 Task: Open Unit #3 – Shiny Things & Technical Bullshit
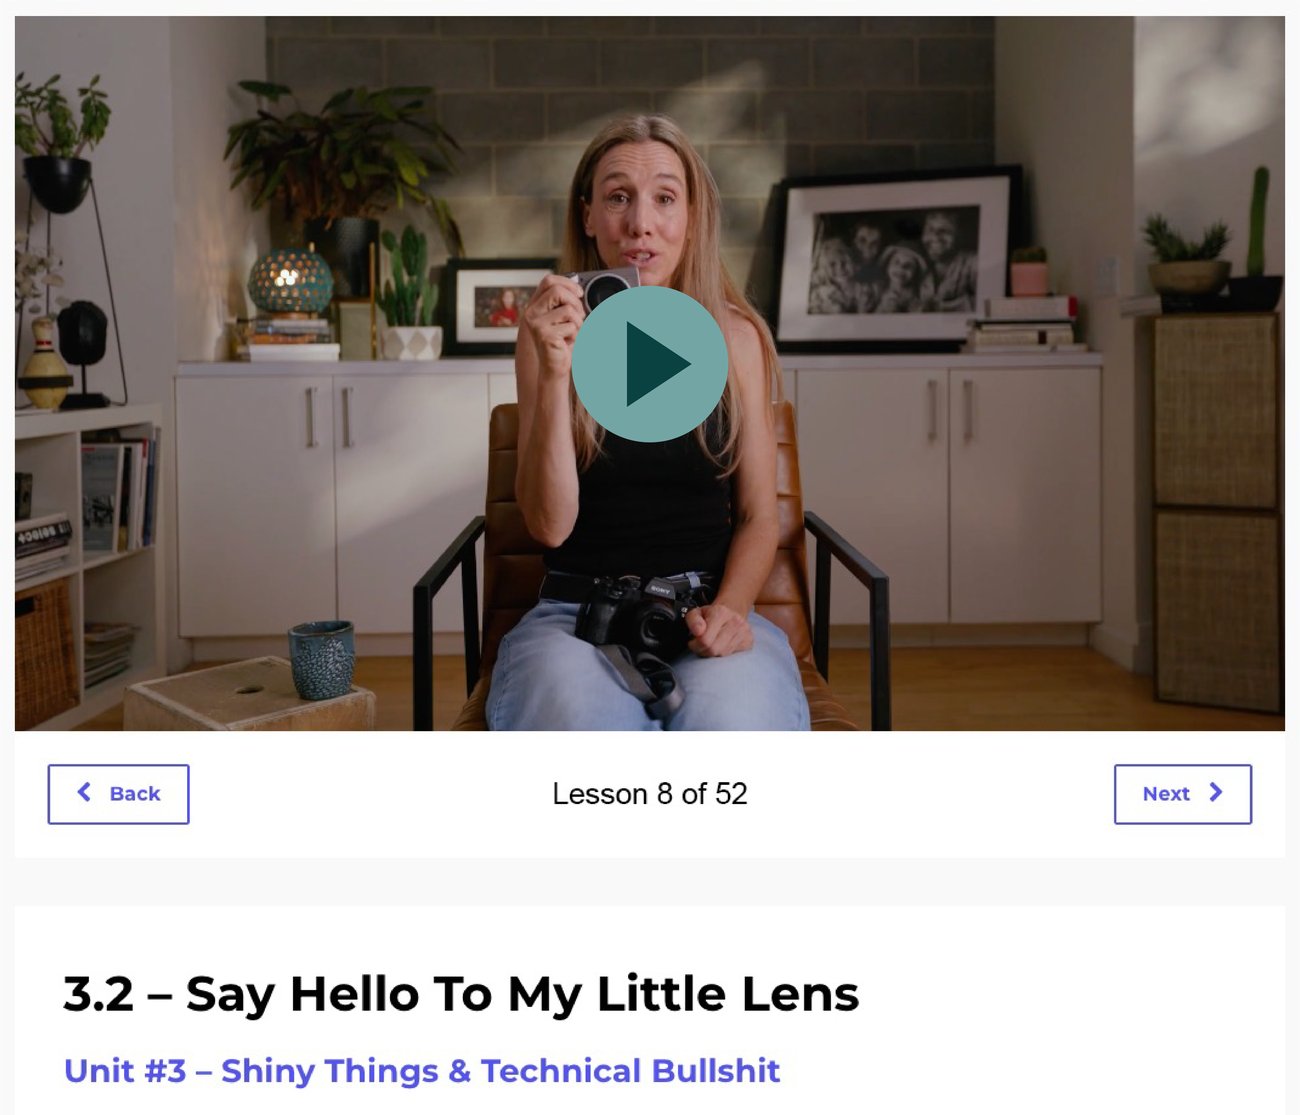tap(421, 1070)
